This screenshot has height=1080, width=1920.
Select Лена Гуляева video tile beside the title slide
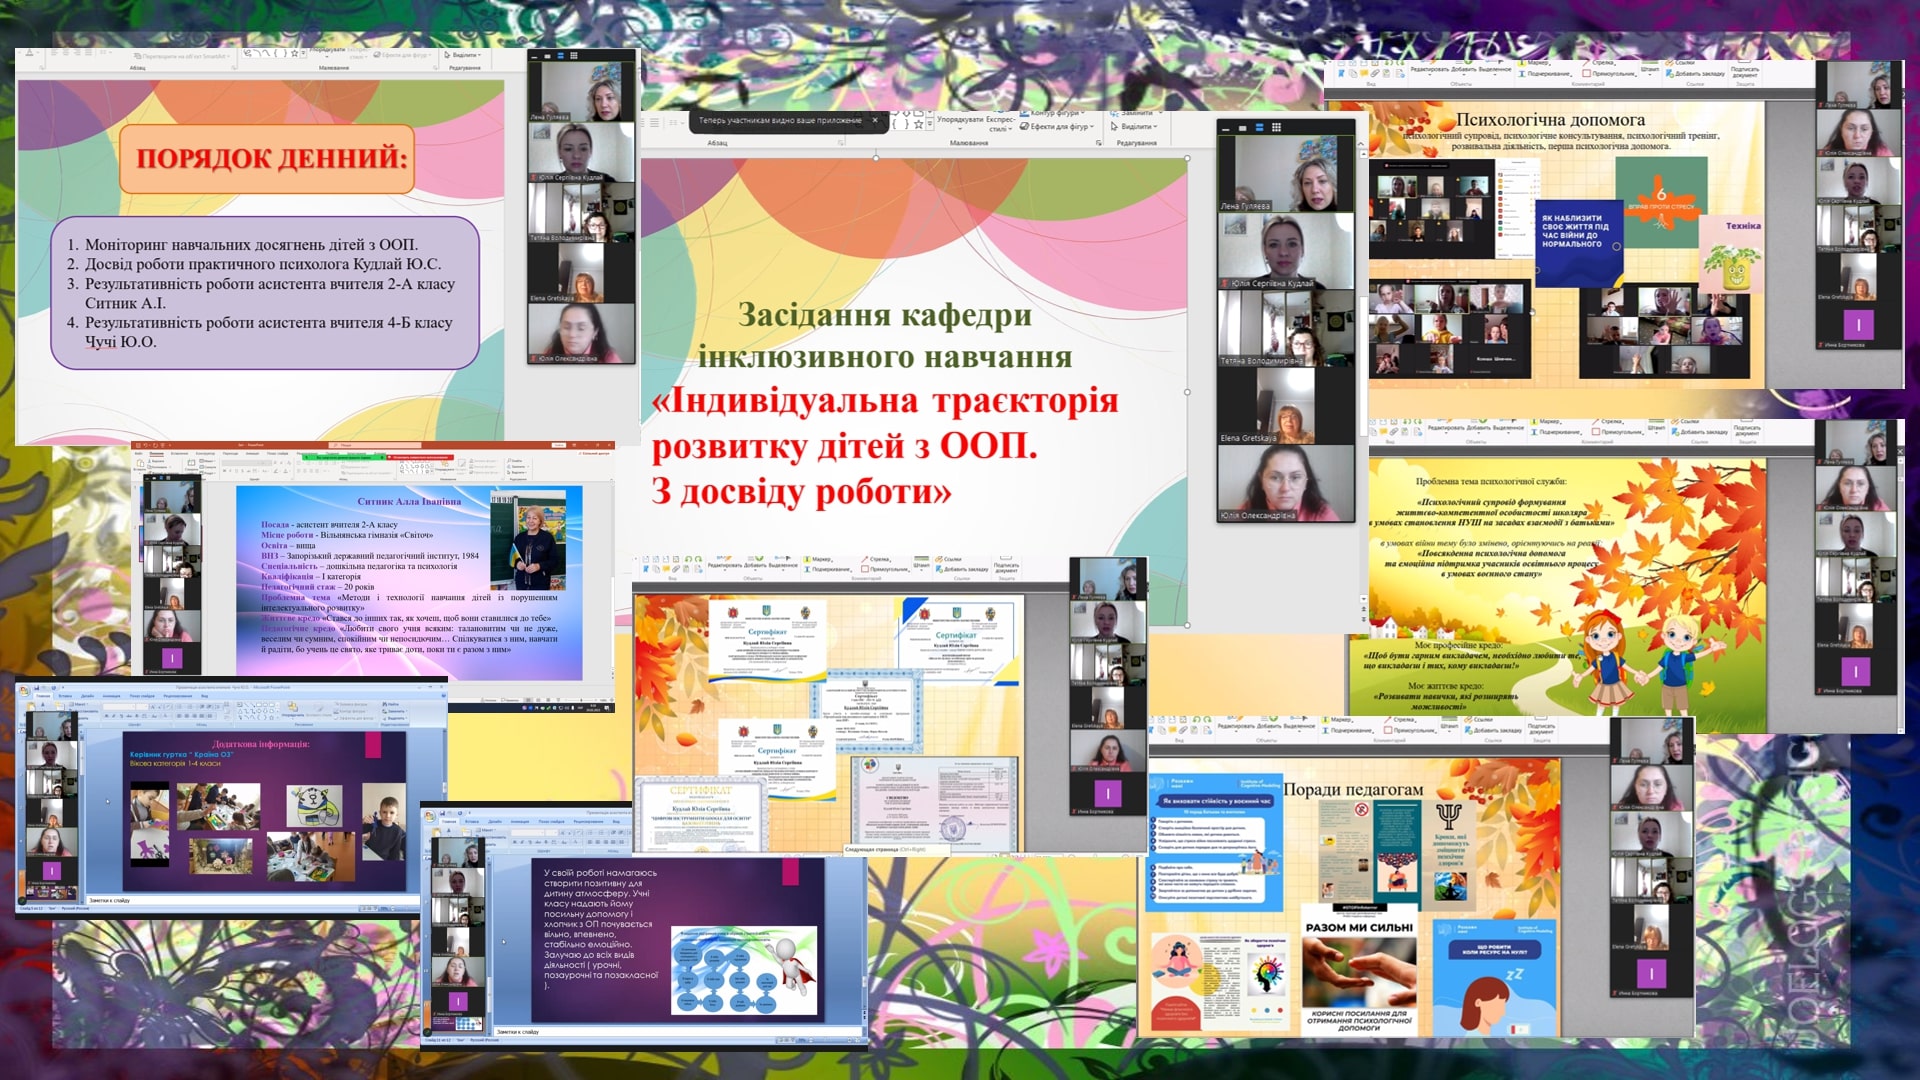[x=1286, y=174]
